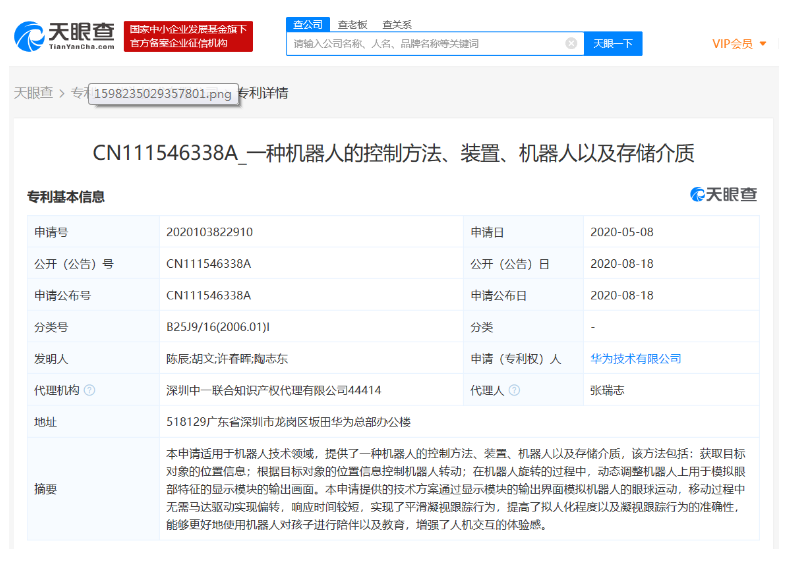Select application date 2020-05-08
This screenshot has height=569, width=791.
(x=622, y=232)
